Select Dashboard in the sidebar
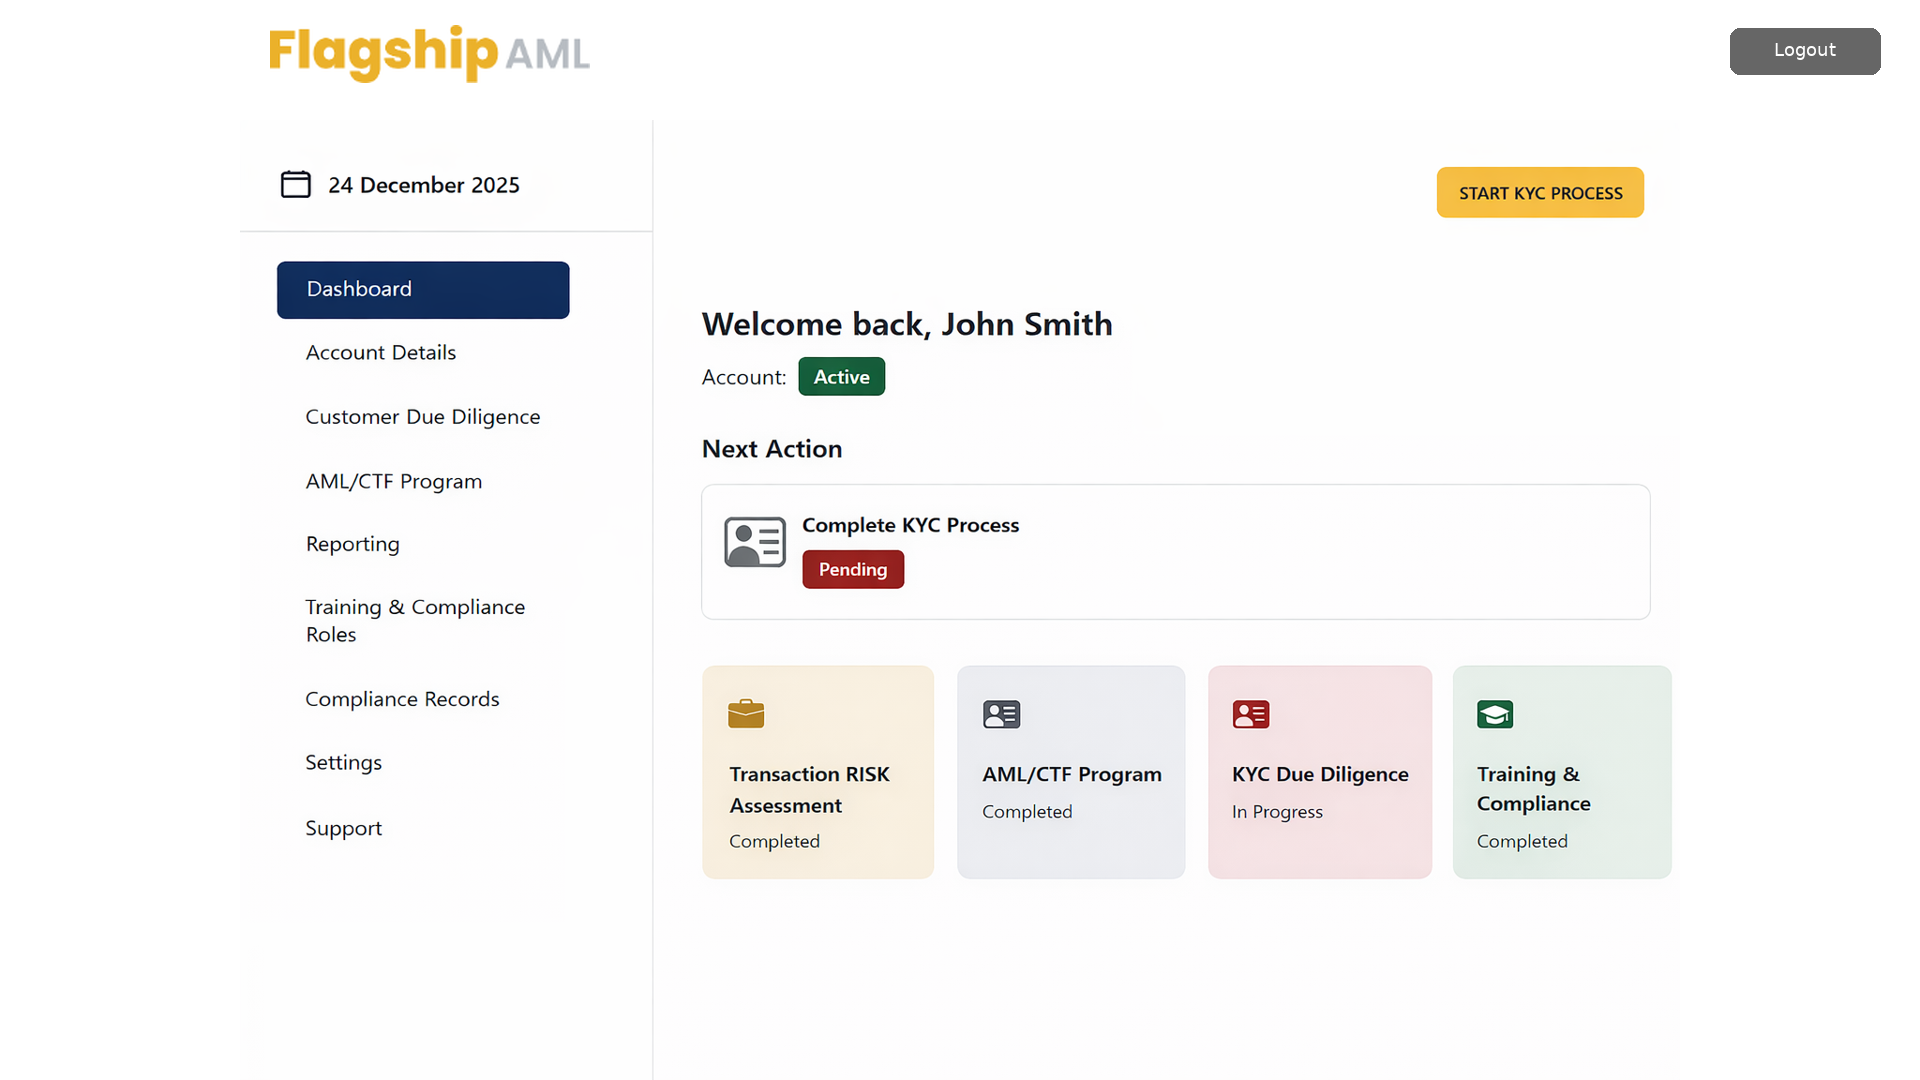The image size is (1920, 1080). click(x=423, y=290)
